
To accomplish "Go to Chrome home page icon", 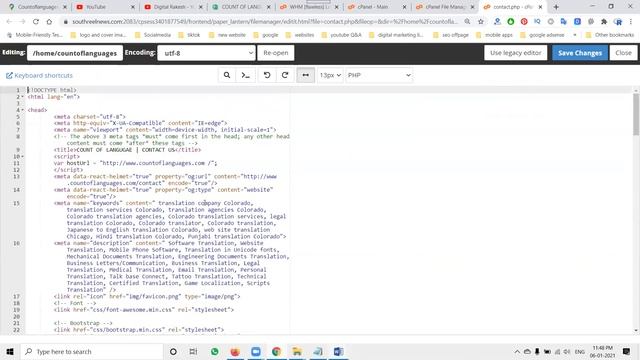I will click(49, 22).
